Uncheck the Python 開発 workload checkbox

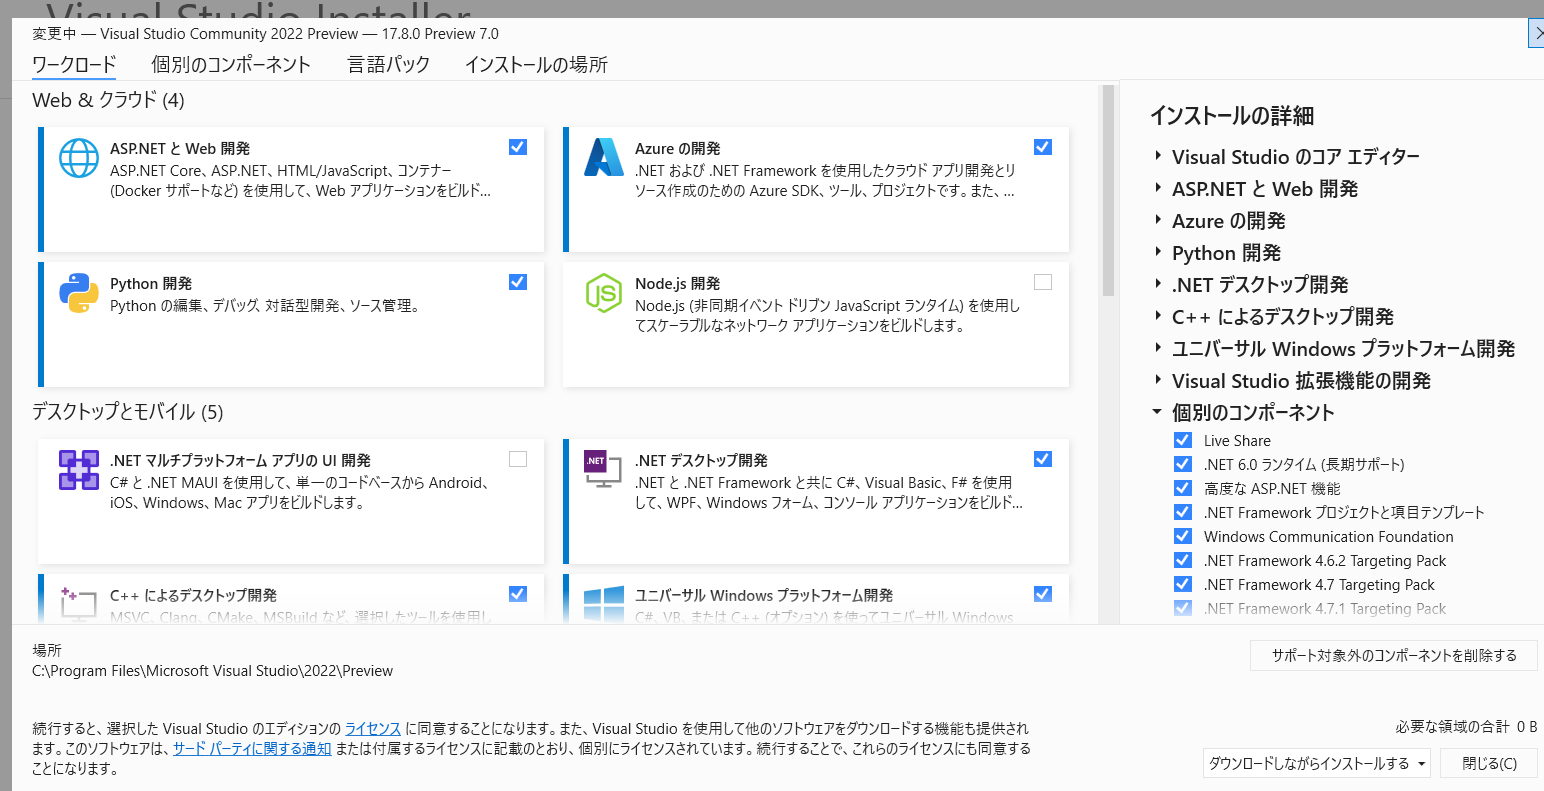tap(517, 282)
